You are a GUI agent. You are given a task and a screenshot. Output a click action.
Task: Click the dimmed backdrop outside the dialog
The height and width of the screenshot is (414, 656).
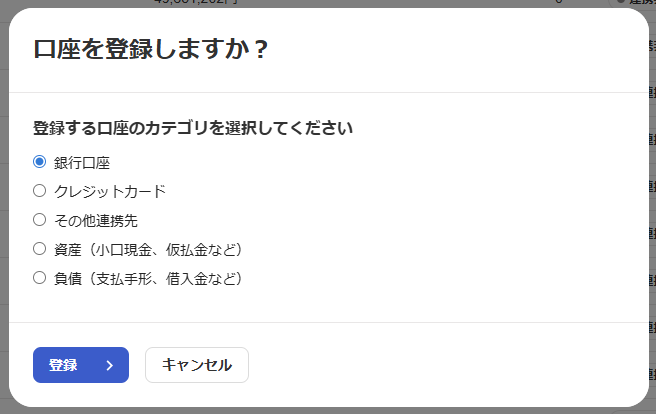tap(651, 200)
